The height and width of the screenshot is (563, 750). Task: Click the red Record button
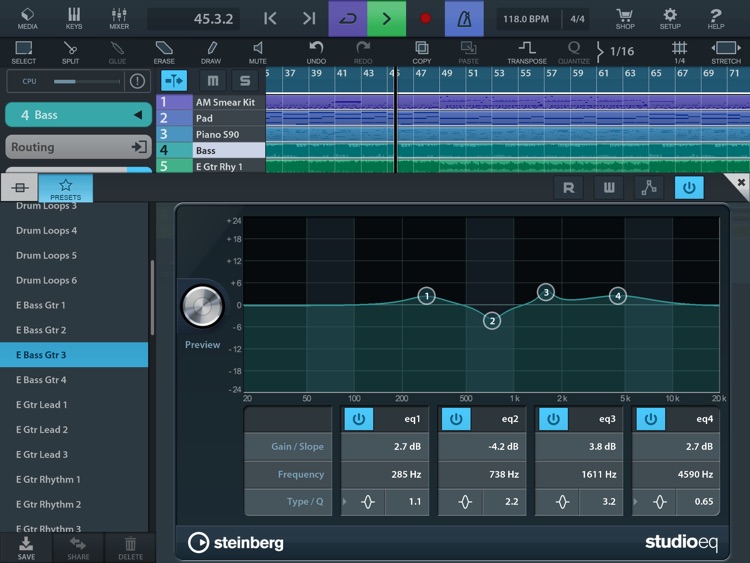tap(425, 19)
